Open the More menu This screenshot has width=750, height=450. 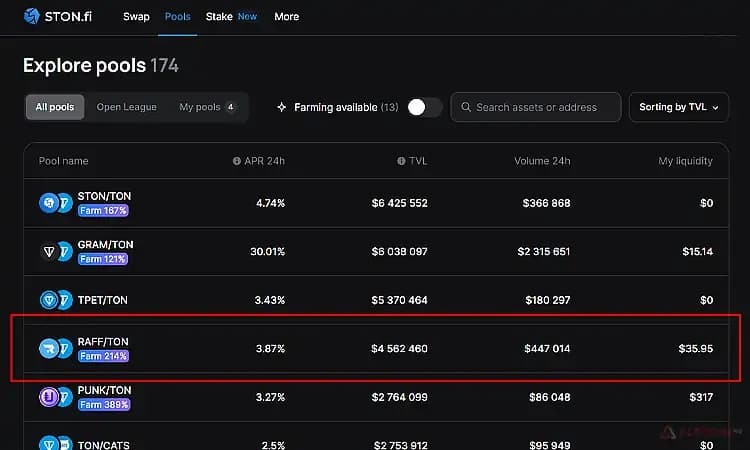(287, 17)
